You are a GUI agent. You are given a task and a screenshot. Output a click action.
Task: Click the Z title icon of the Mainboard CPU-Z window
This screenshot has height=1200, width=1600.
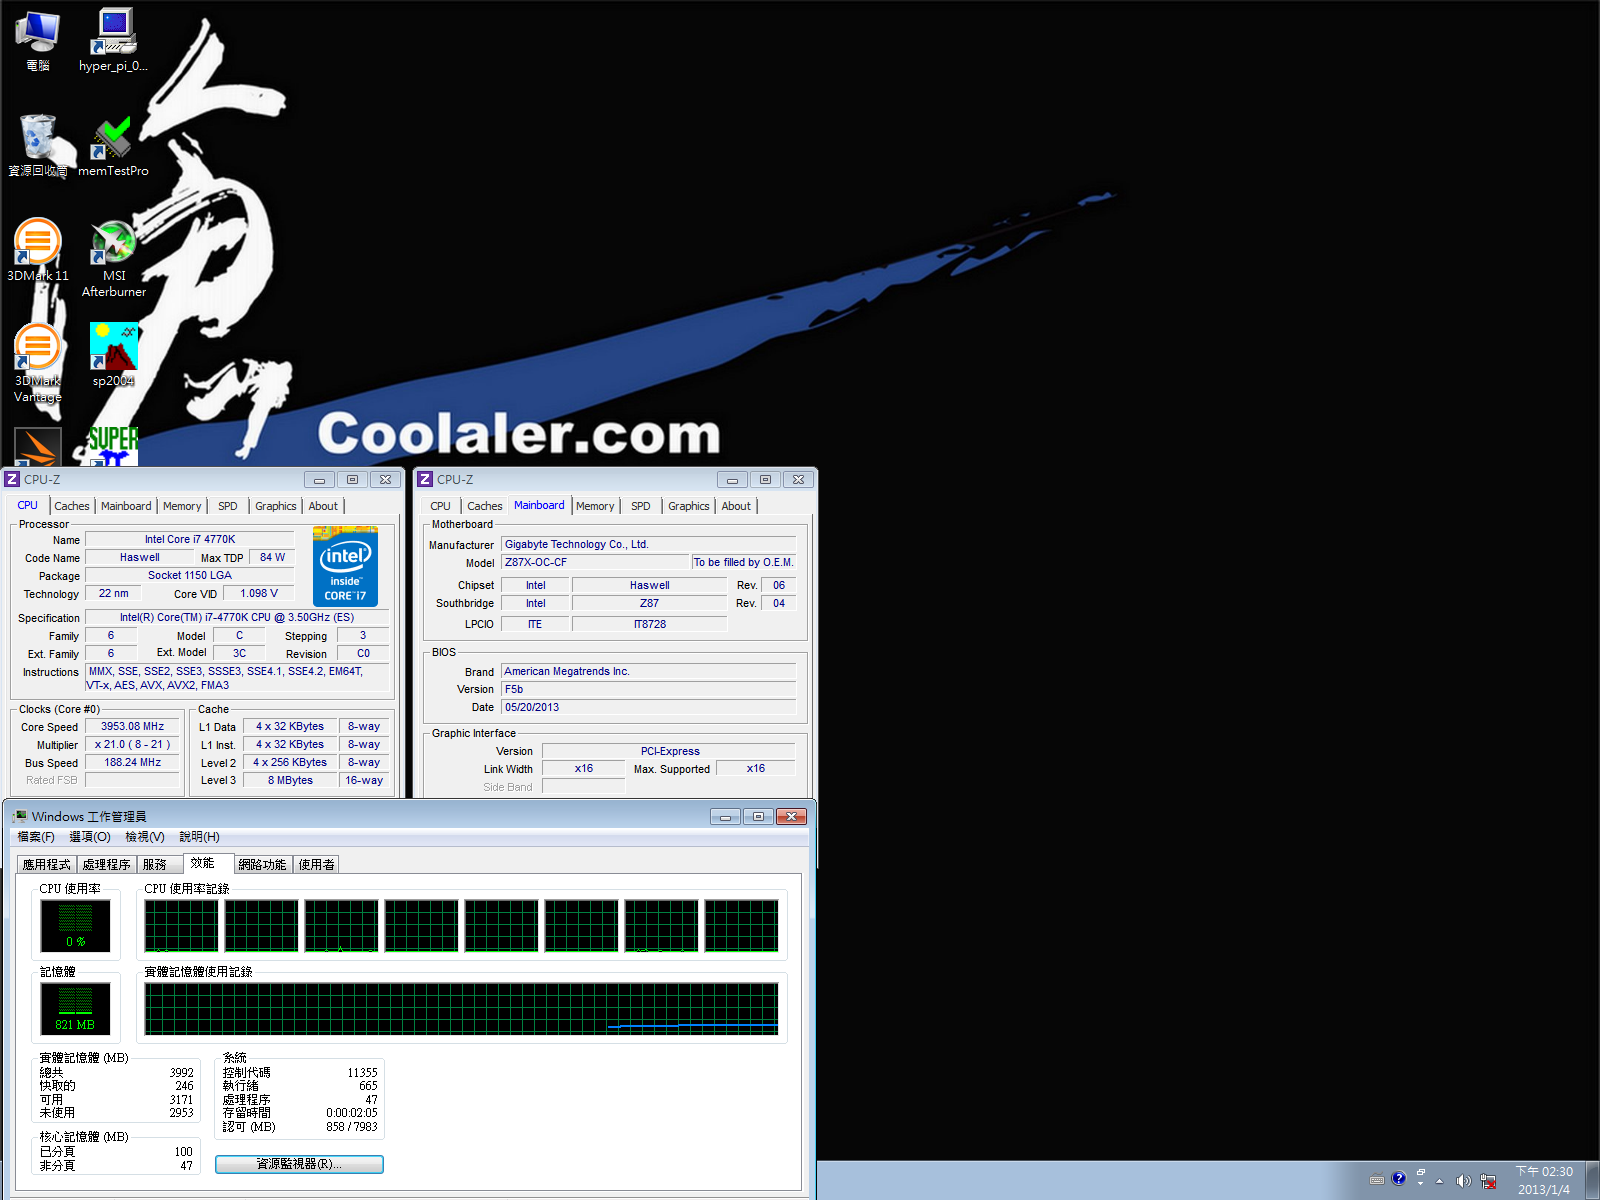click(x=425, y=479)
